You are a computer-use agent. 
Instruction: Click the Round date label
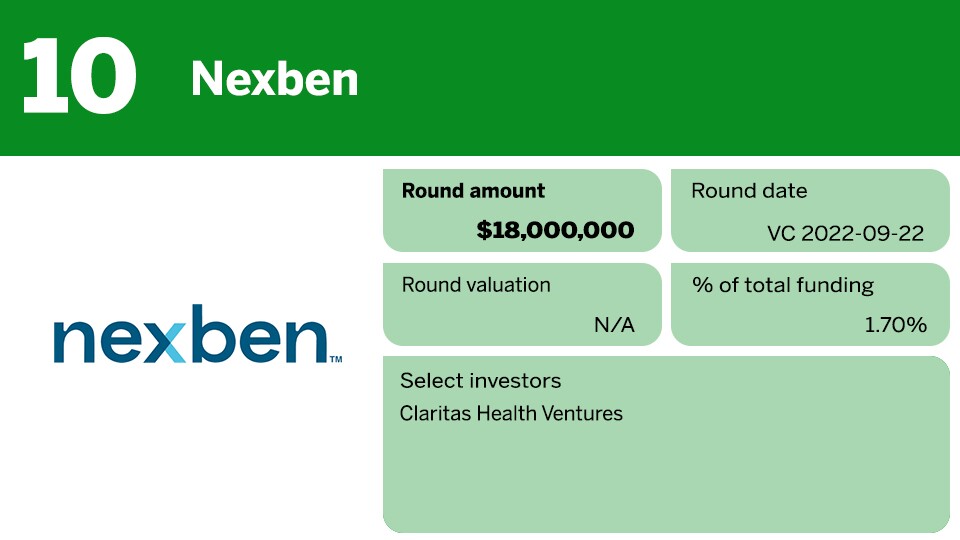click(749, 191)
